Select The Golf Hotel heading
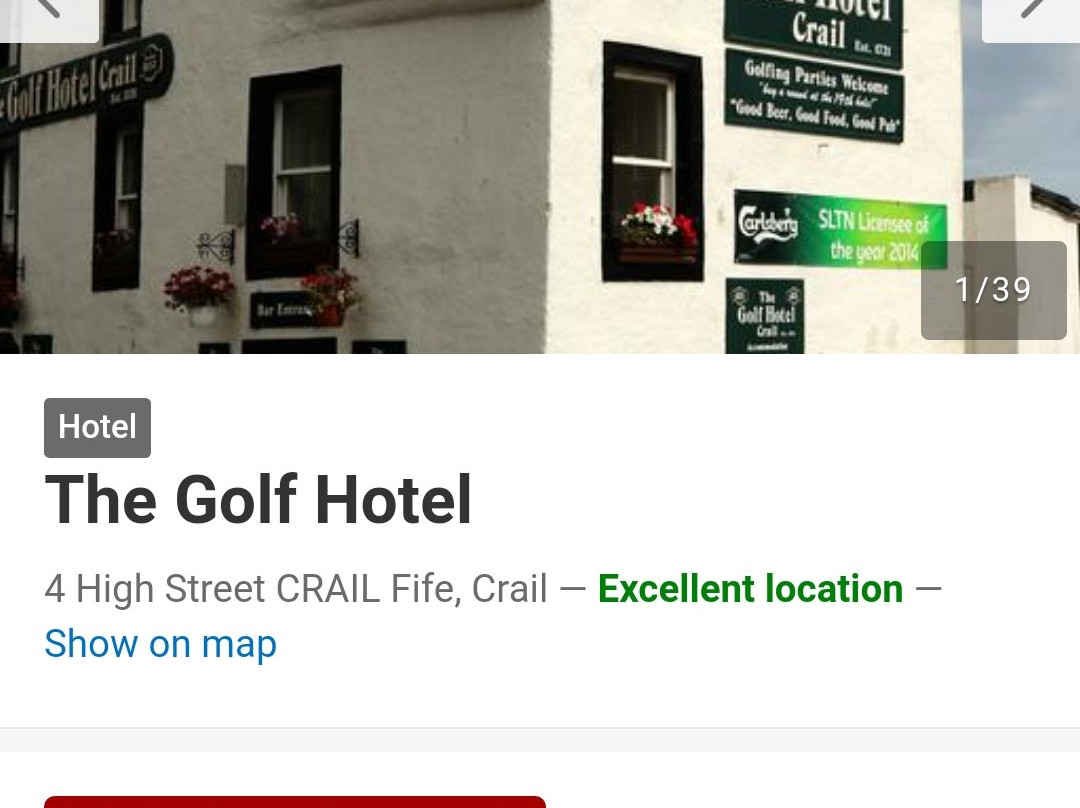Image resolution: width=1080 pixels, height=808 pixels. (258, 499)
